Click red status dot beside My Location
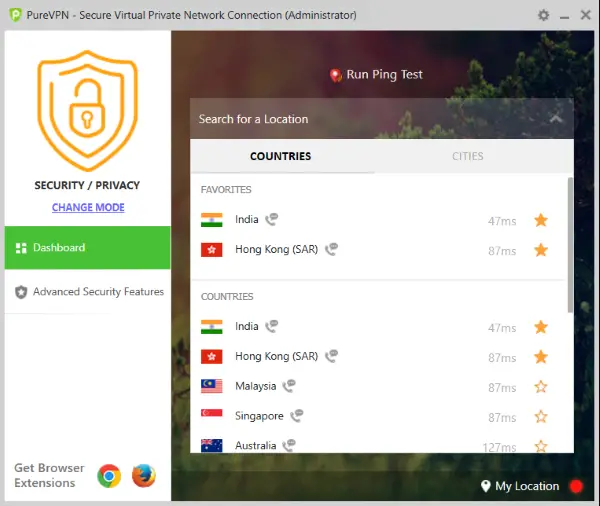The height and width of the screenshot is (506, 600). pyautogui.click(x=576, y=486)
